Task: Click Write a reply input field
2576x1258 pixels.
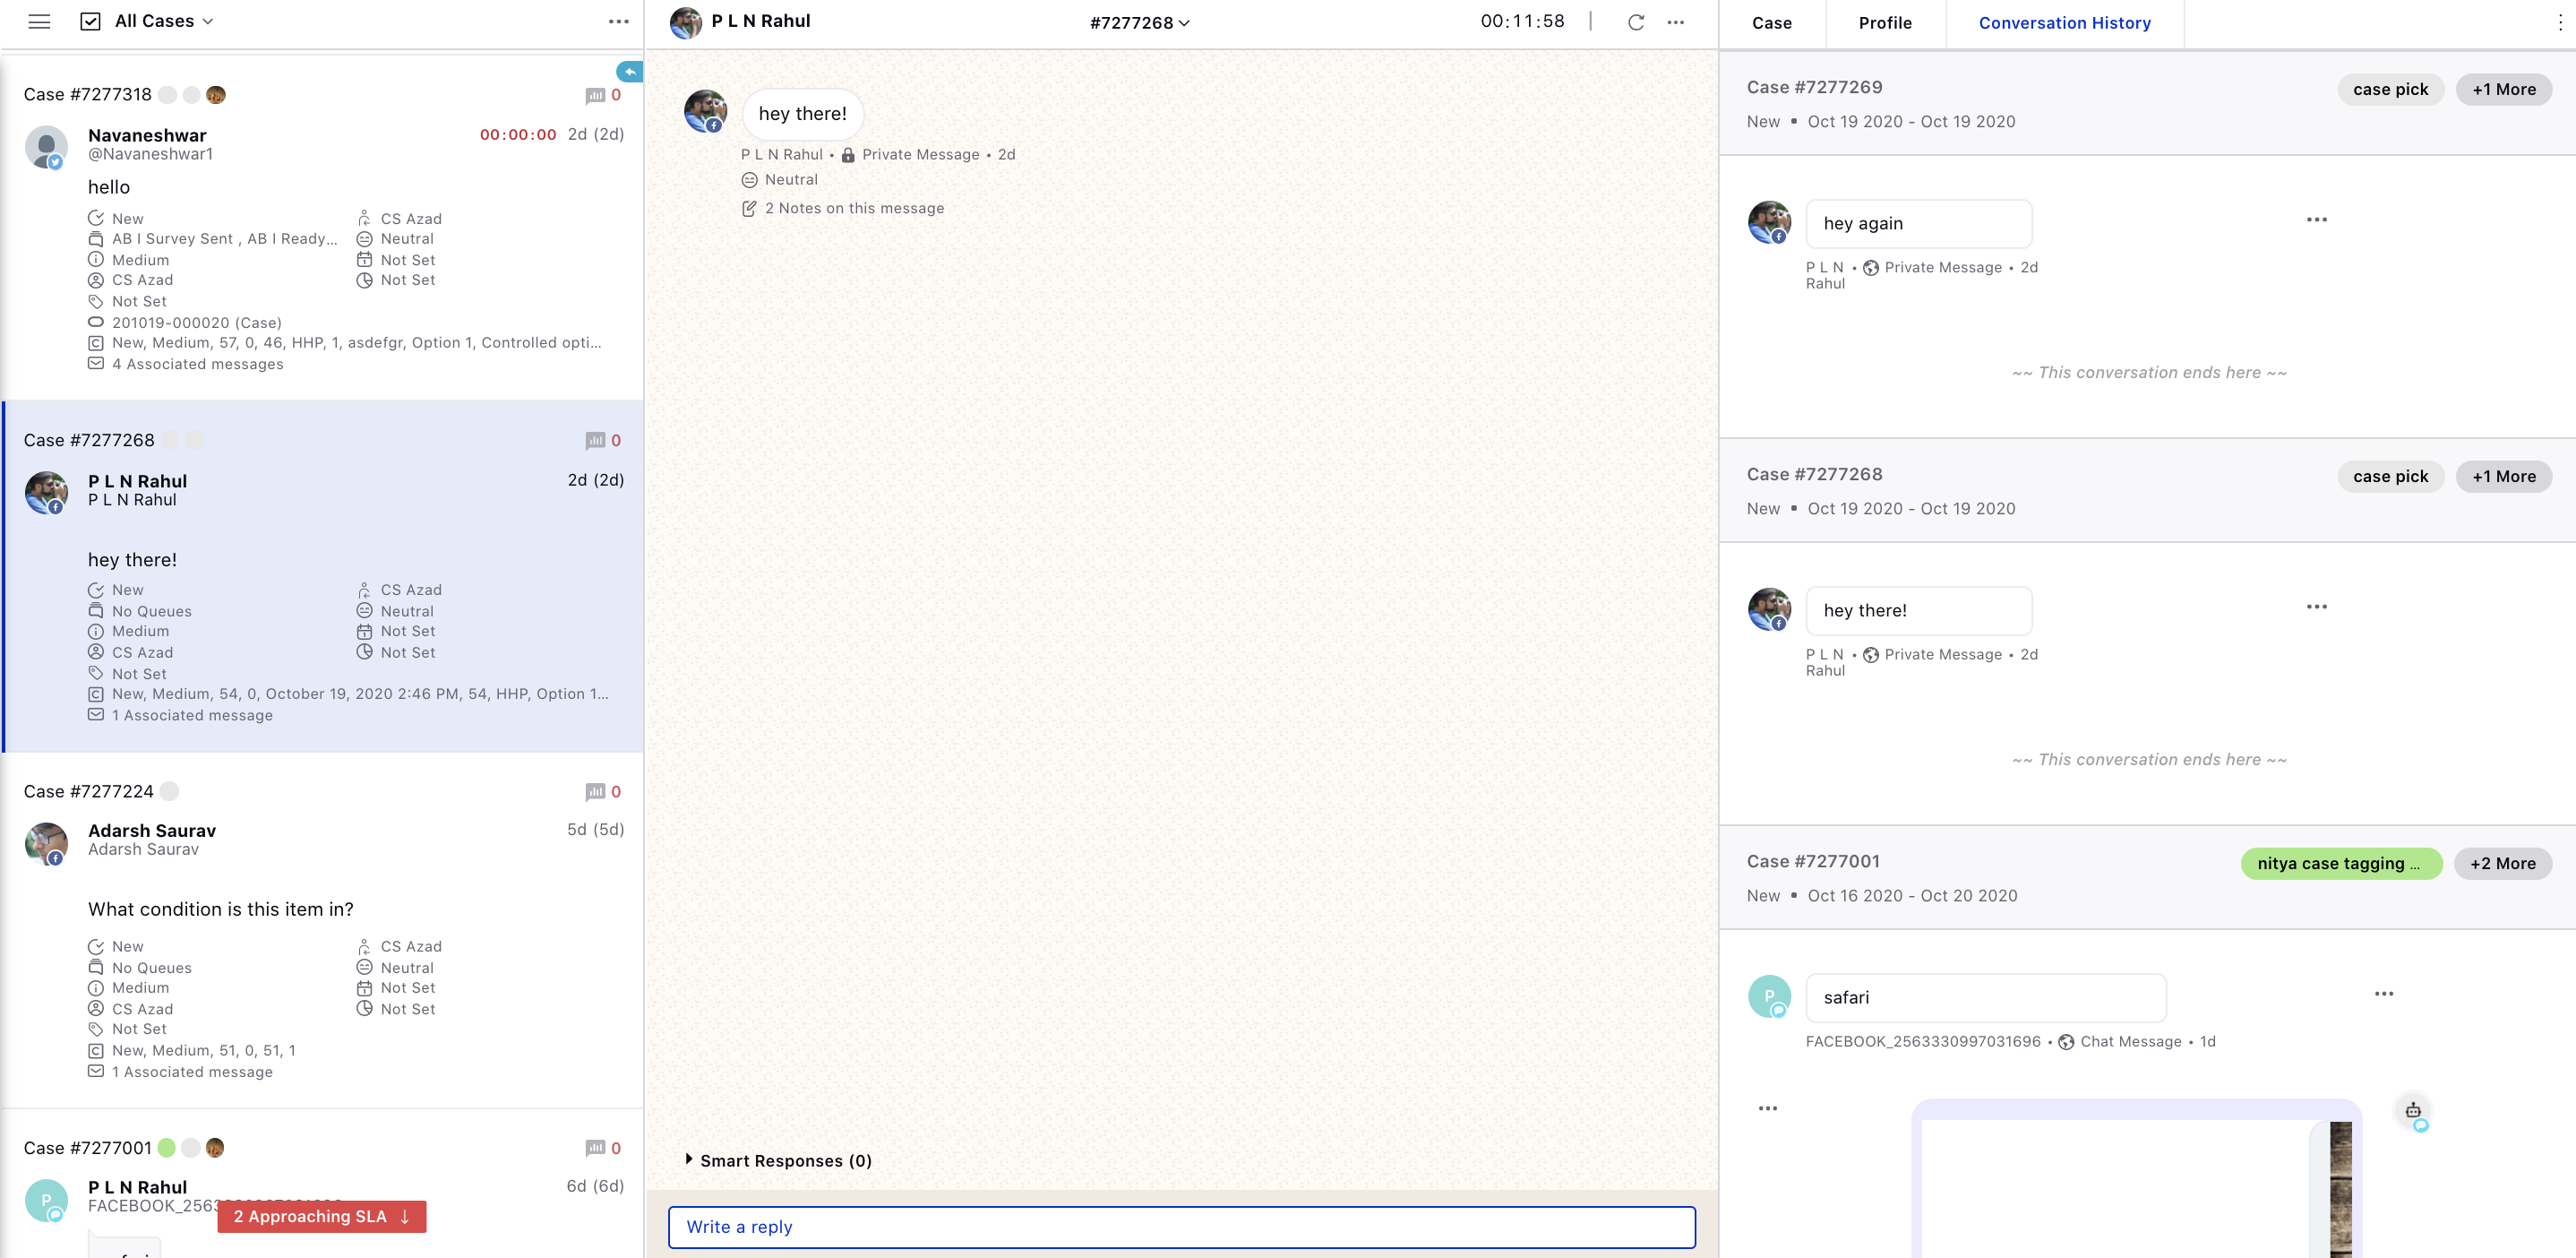Action: click(1181, 1225)
